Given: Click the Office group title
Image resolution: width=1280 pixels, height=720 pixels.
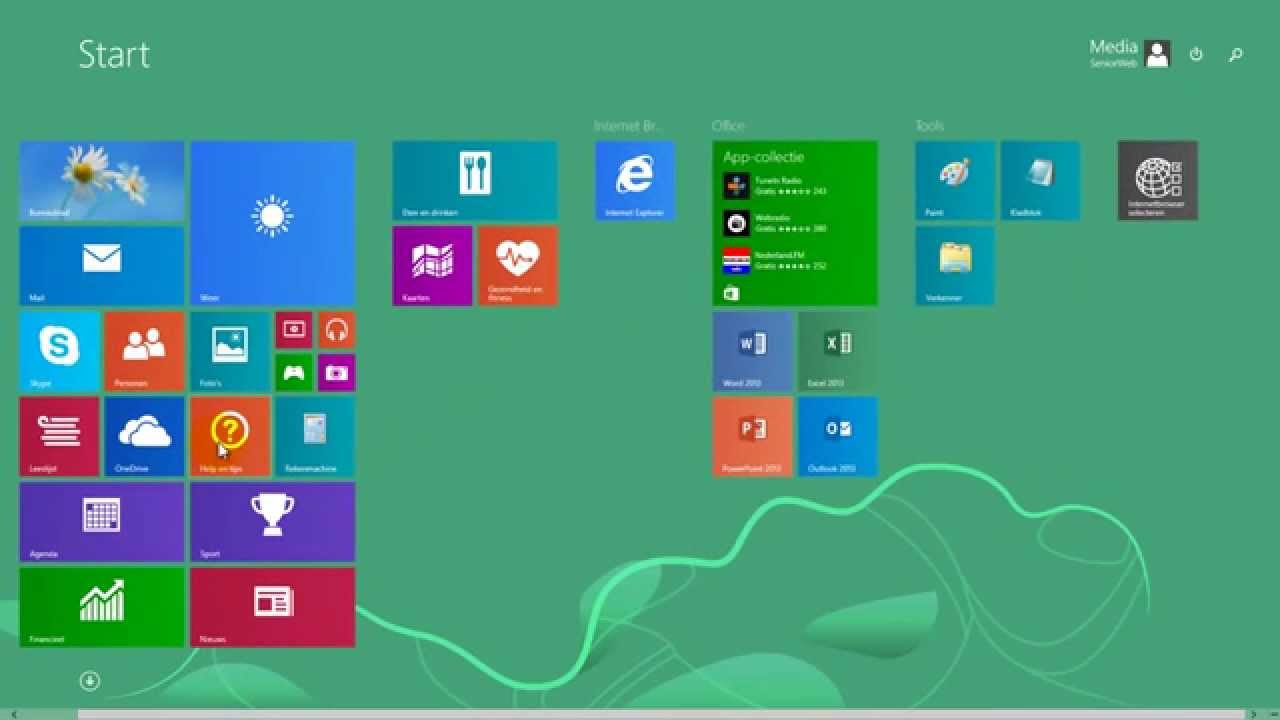Looking at the screenshot, I should [x=728, y=126].
